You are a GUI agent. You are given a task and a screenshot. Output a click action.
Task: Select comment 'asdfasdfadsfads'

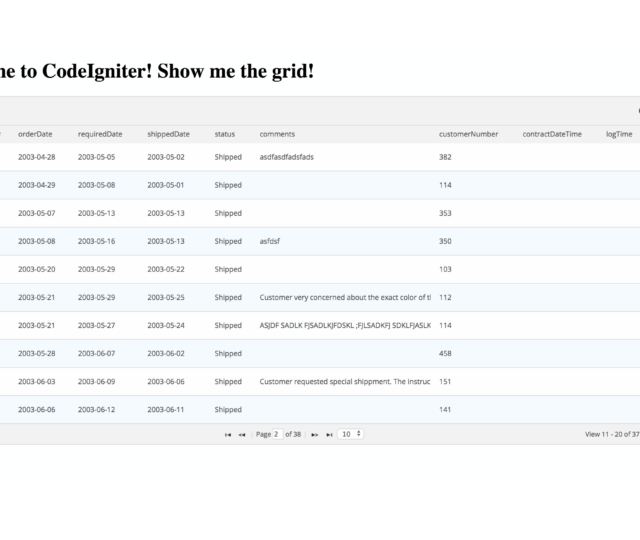tap(287, 157)
